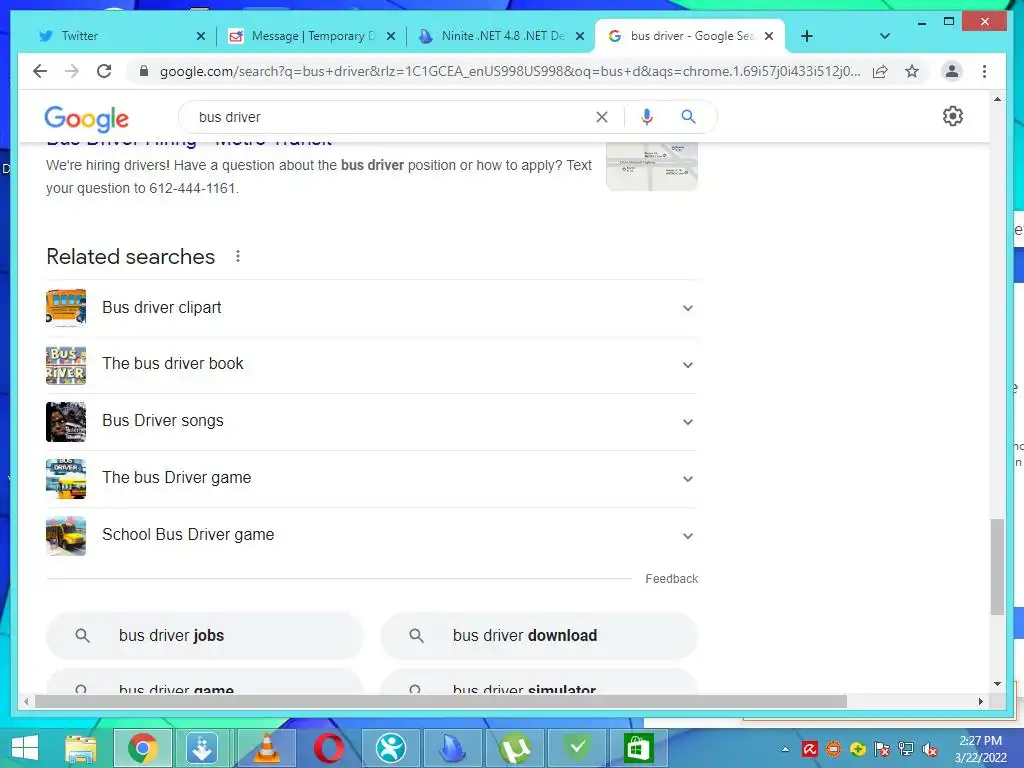Click The bus driver book thumbnail

tap(66, 364)
